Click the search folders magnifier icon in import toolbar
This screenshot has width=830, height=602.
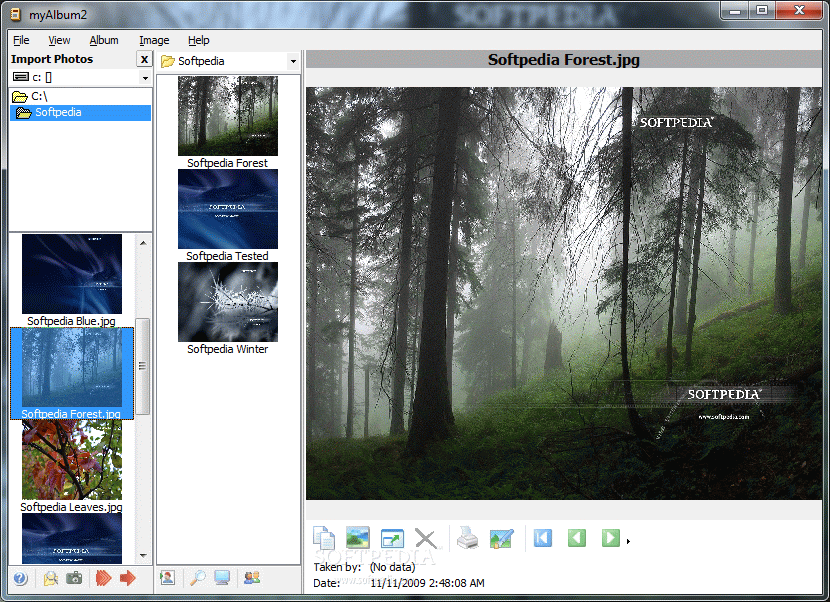click(x=51, y=578)
